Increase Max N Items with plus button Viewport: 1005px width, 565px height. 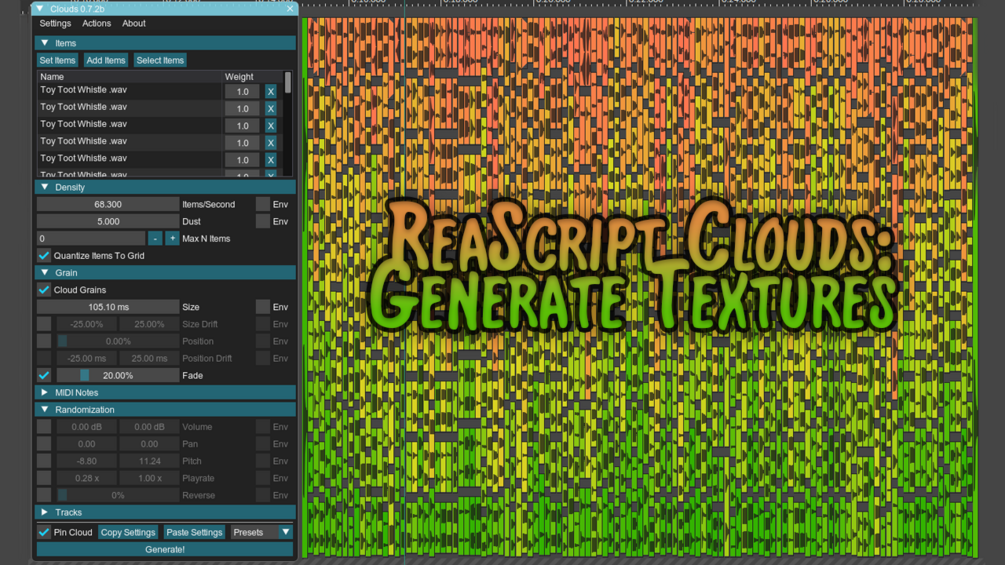172,238
